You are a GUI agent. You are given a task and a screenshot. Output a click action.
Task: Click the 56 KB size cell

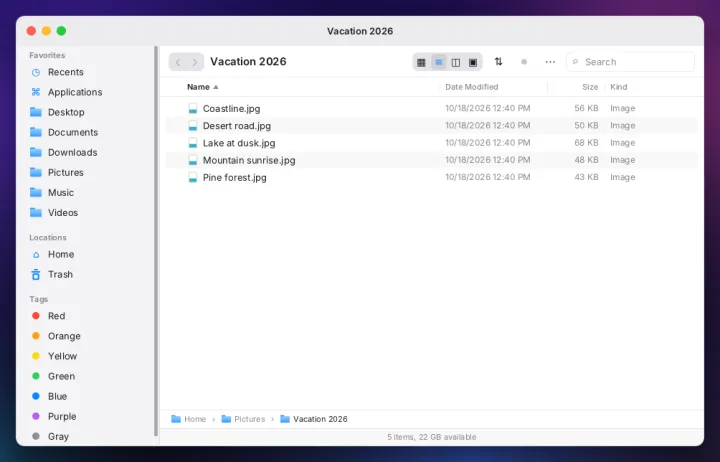(x=586, y=108)
